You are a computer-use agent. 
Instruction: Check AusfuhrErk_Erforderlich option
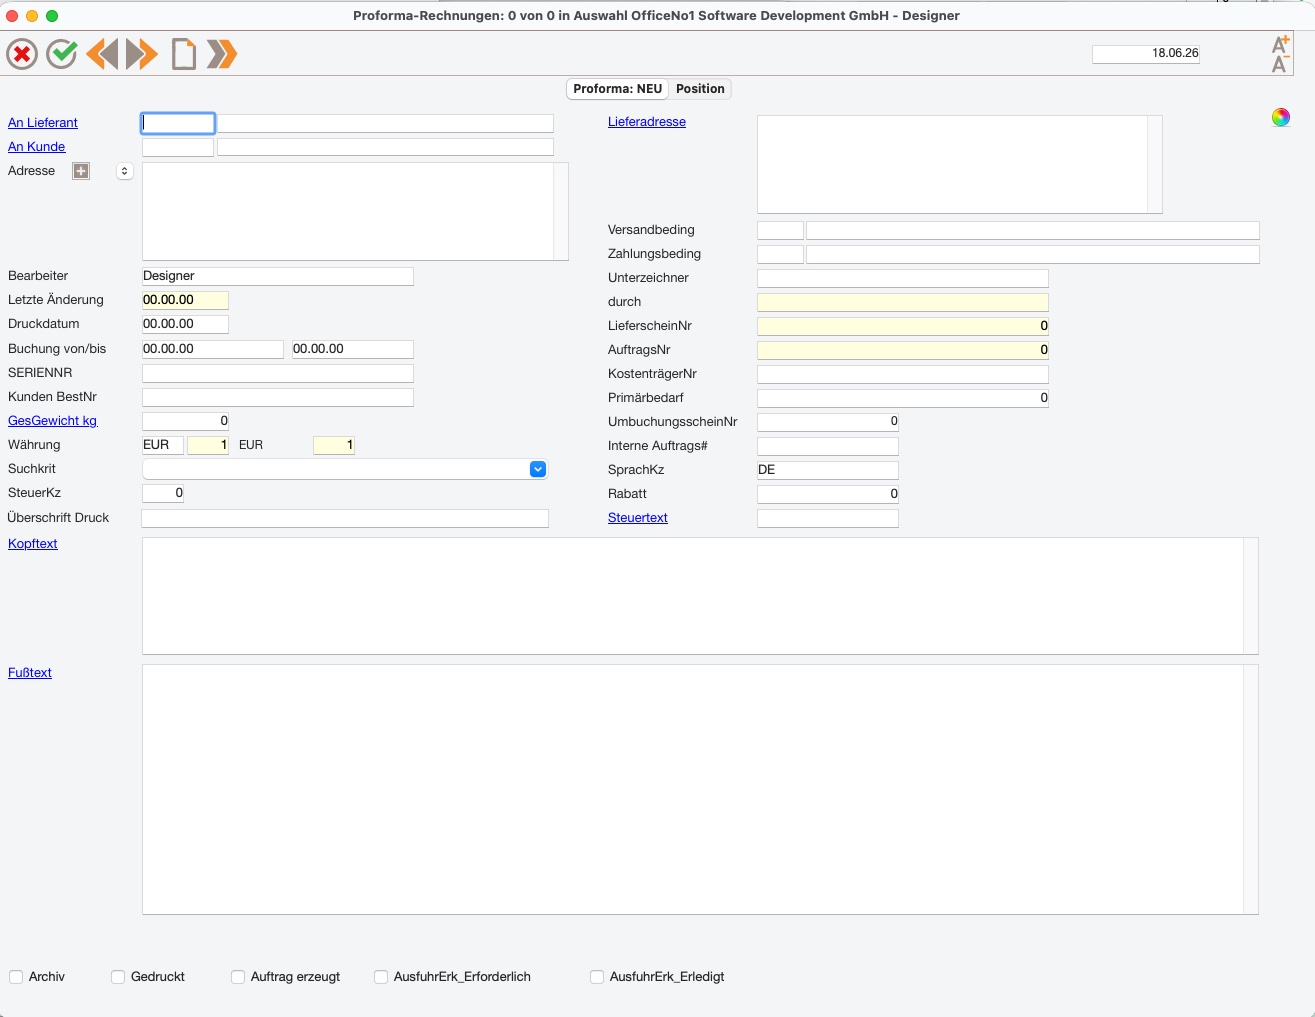coord(381,977)
